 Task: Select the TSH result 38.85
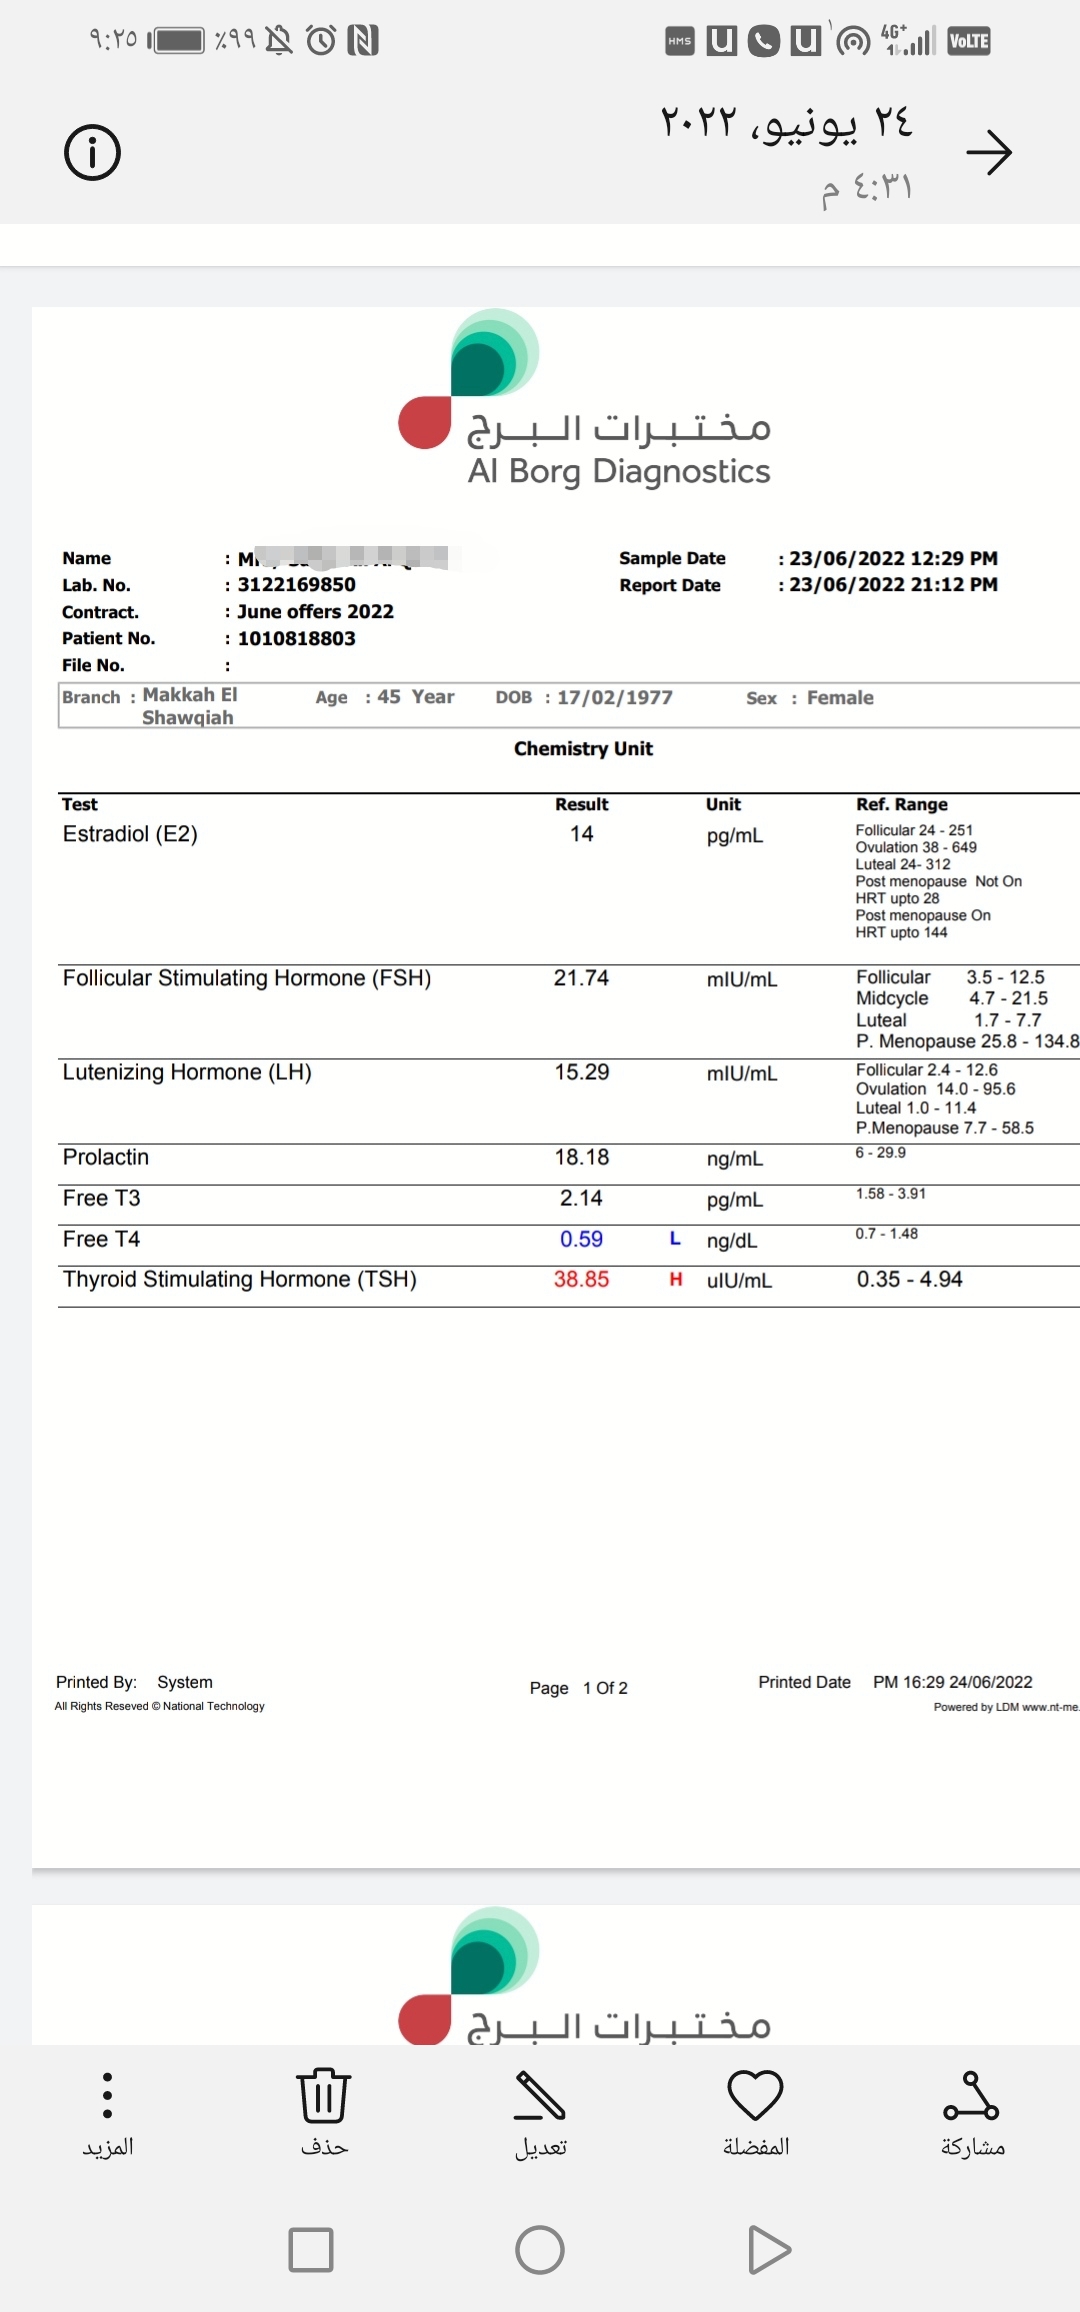coord(581,1279)
